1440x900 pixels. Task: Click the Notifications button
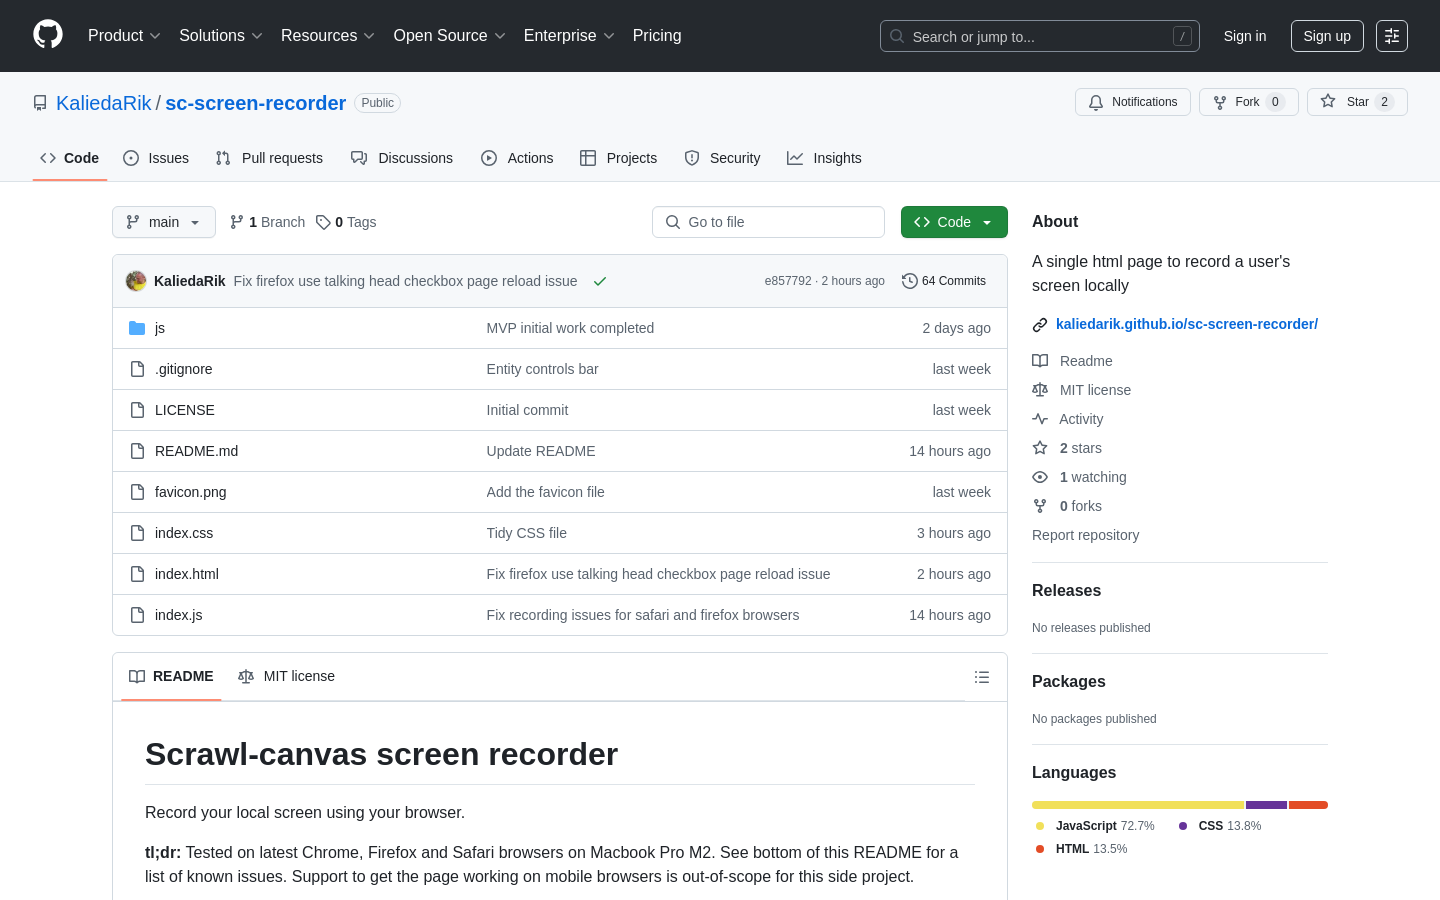(x=1133, y=102)
